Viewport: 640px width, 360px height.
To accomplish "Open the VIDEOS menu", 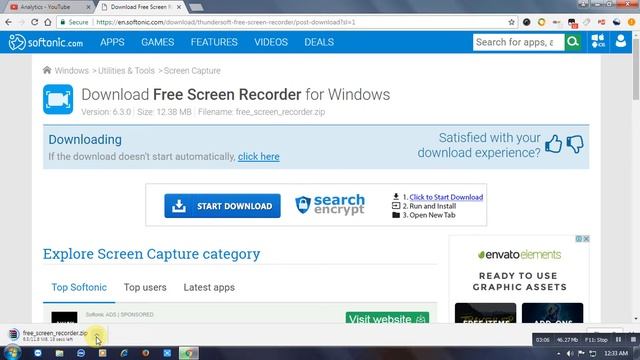I will (x=271, y=42).
